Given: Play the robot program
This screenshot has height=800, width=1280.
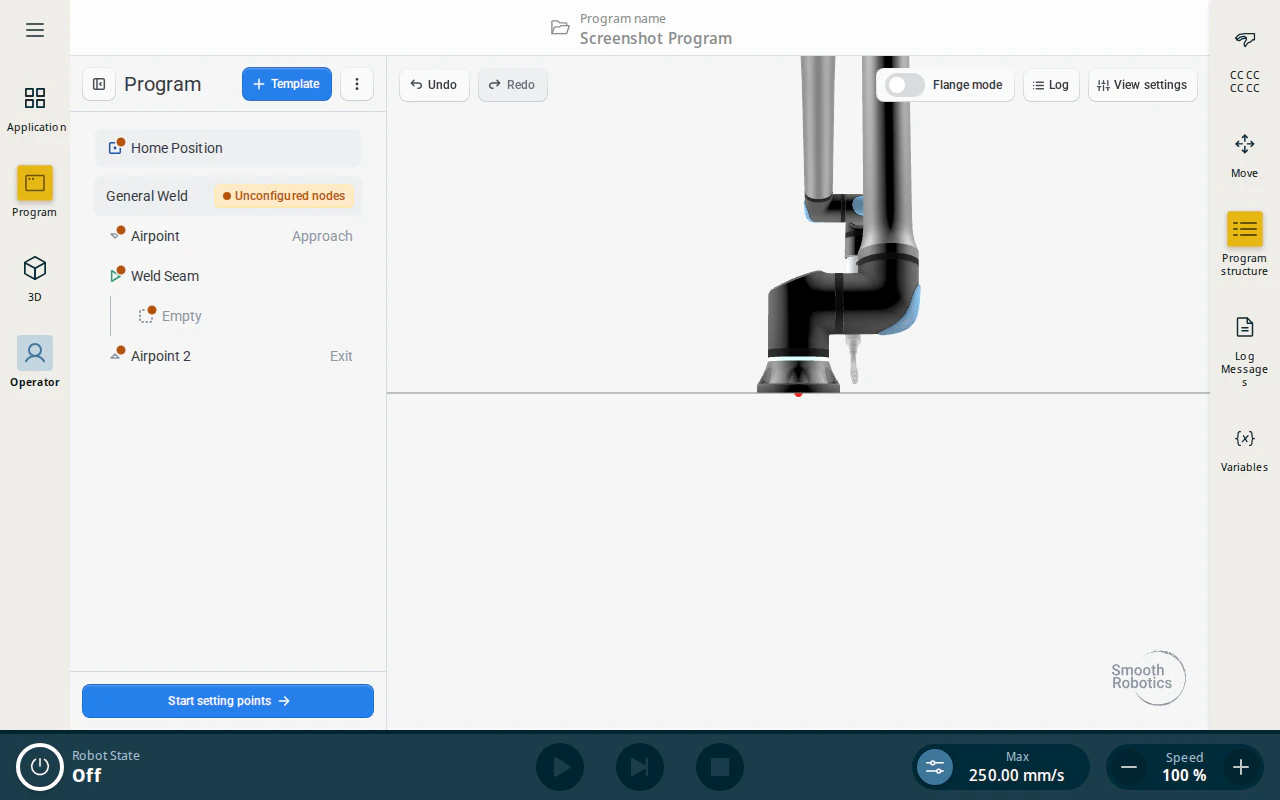Looking at the screenshot, I should tap(560, 767).
